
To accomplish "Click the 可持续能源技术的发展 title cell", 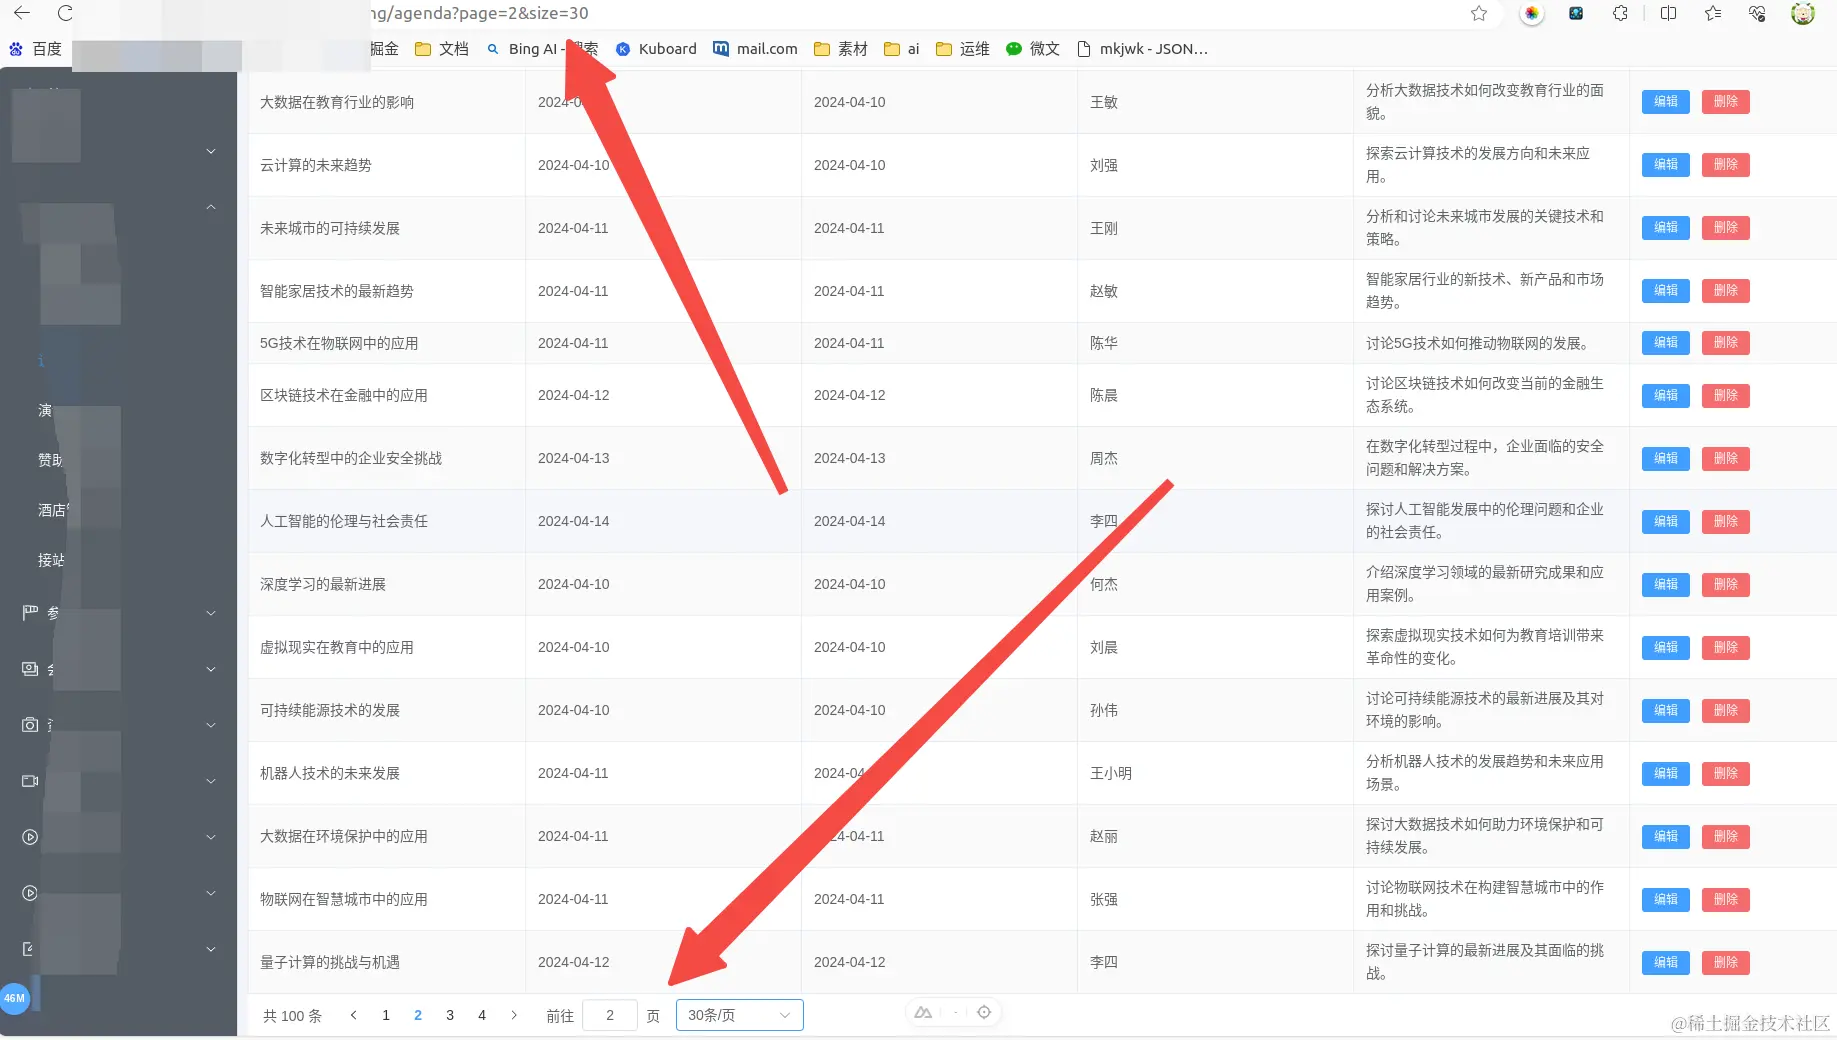I will 330,710.
